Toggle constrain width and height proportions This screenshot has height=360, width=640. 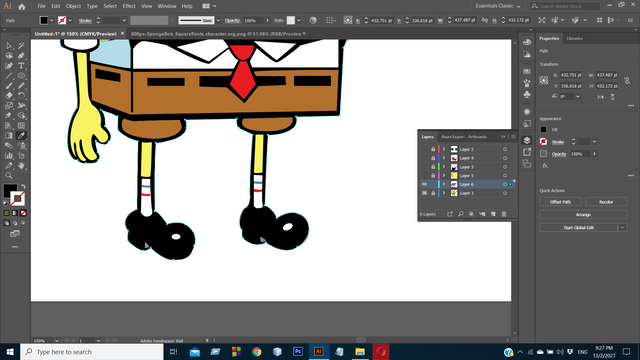627,81
